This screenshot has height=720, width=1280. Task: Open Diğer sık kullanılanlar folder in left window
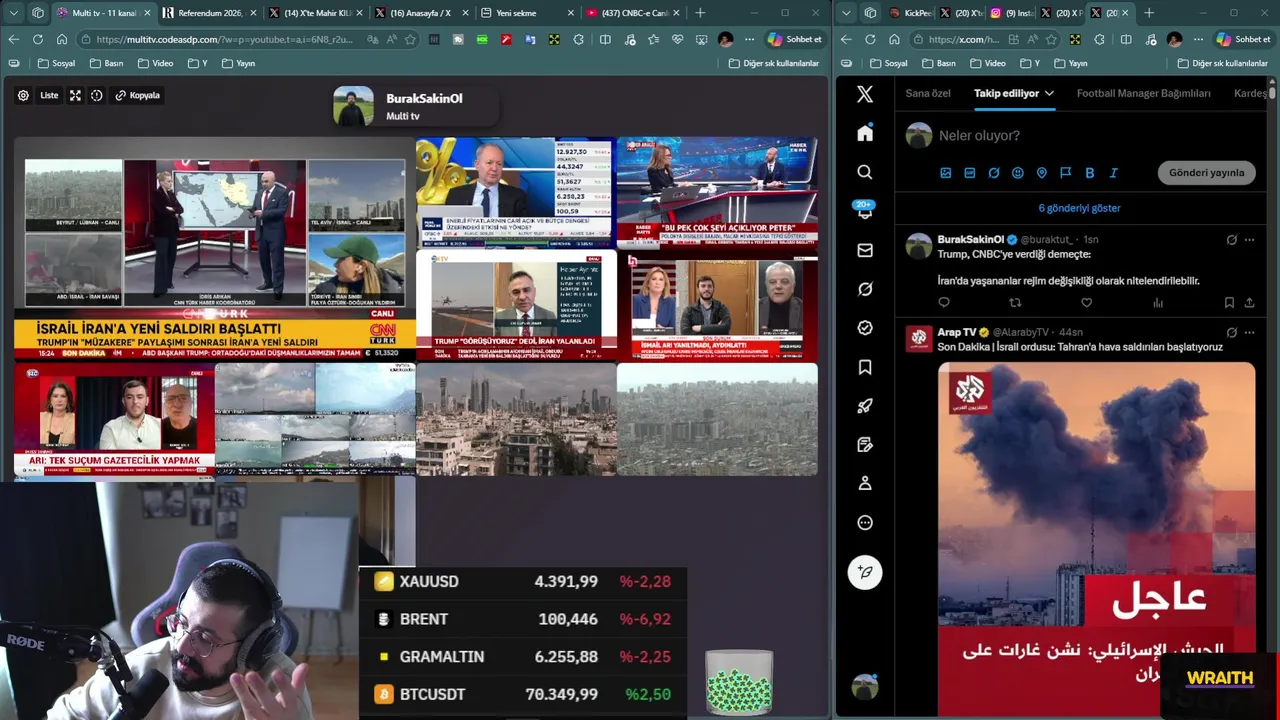pos(773,63)
